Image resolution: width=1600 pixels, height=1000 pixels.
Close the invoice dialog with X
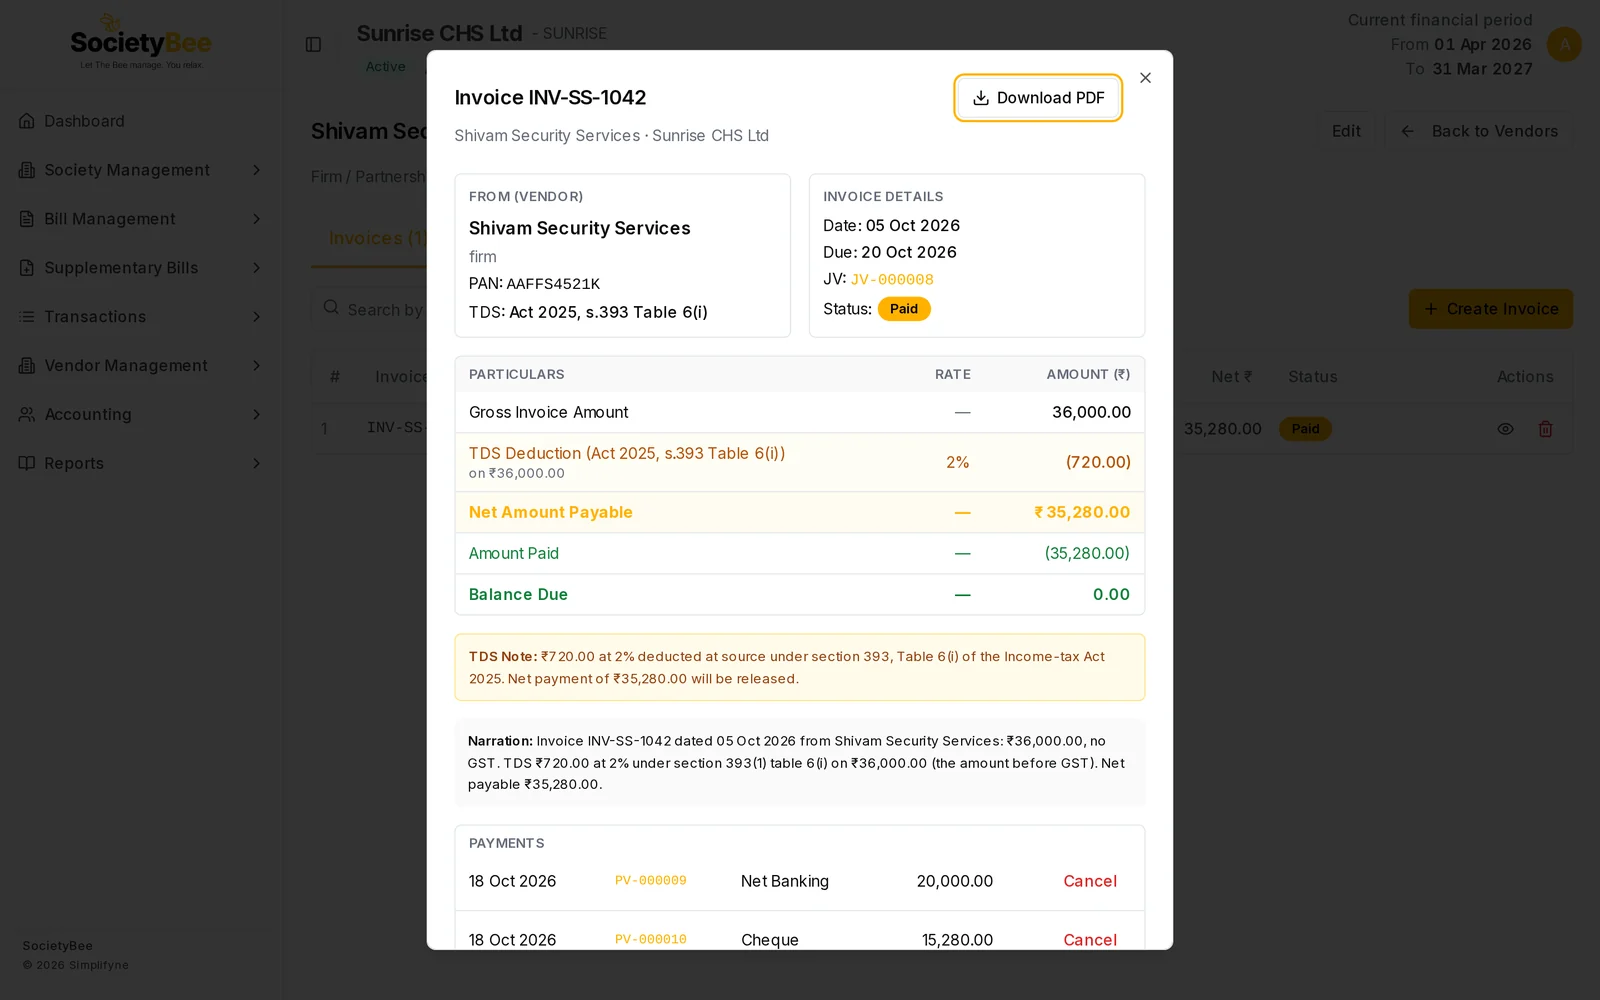point(1145,78)
